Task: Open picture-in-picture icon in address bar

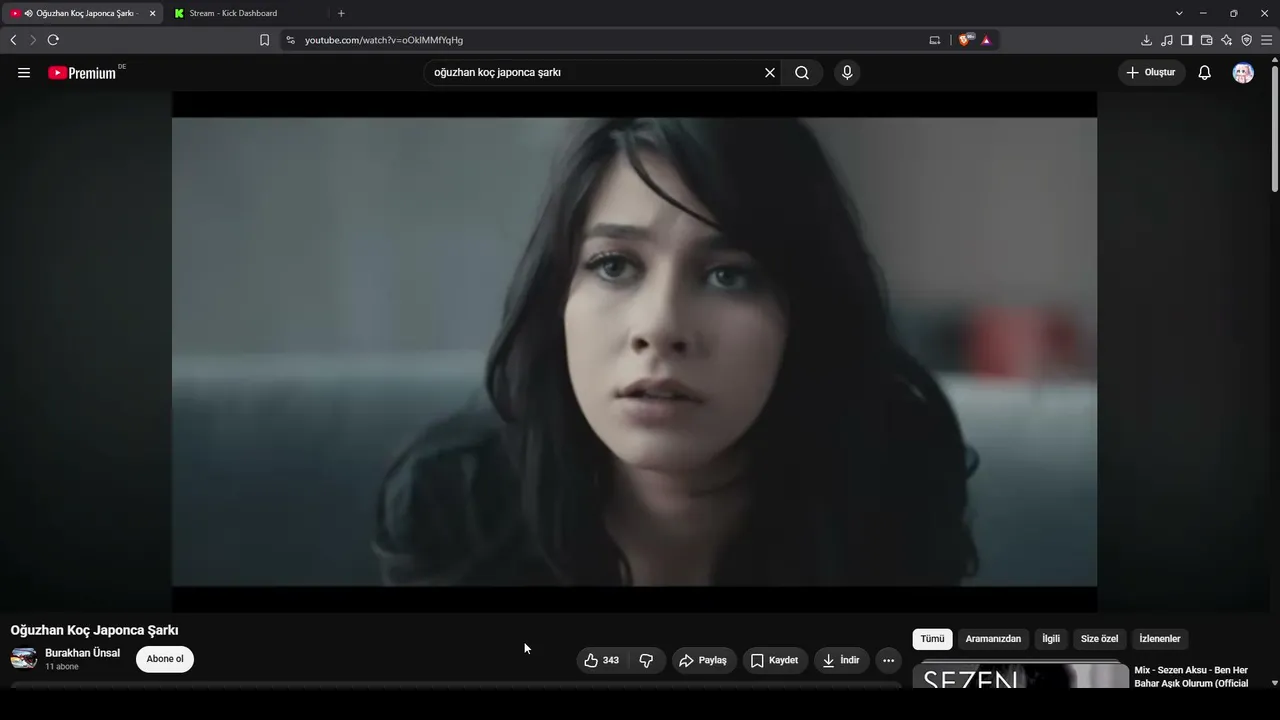Action: [x=935, y=40]
